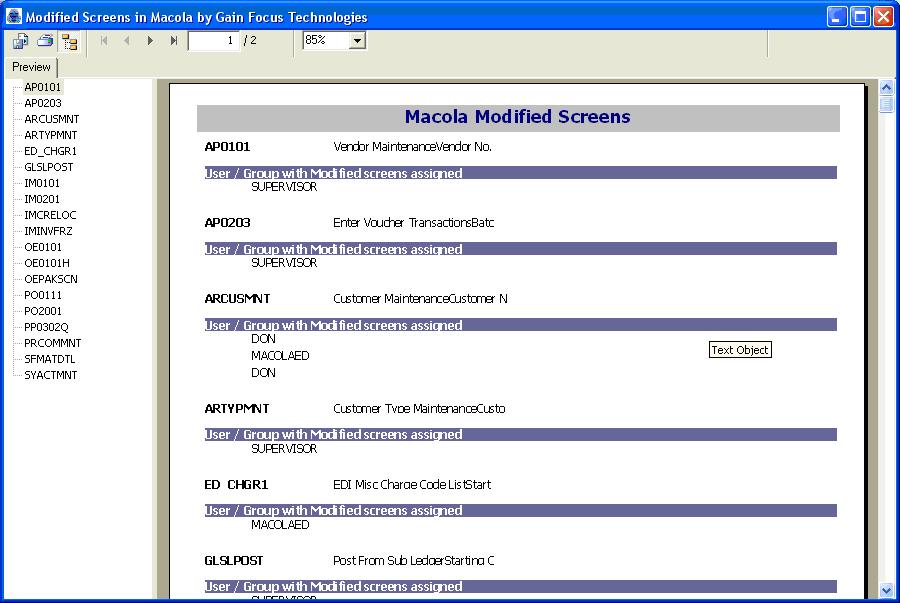The height and width of the screenshot is (603, 900).
Task: Select IMINVFRZ in the group tree
Action: [x=48, y=231]
